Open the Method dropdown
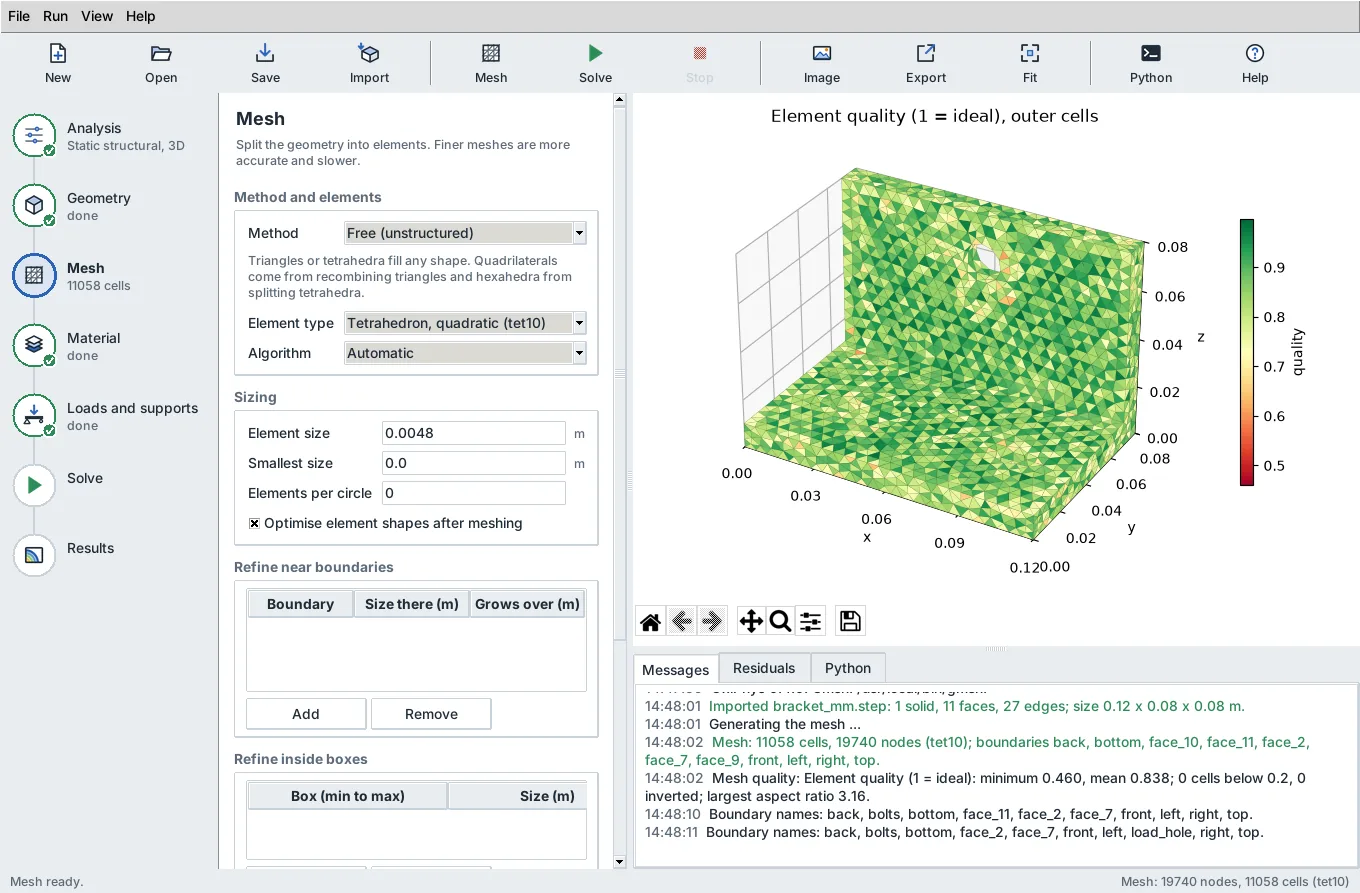Image resolution: width=1360 pixels, height=893 pixels. tap(465, 233)
